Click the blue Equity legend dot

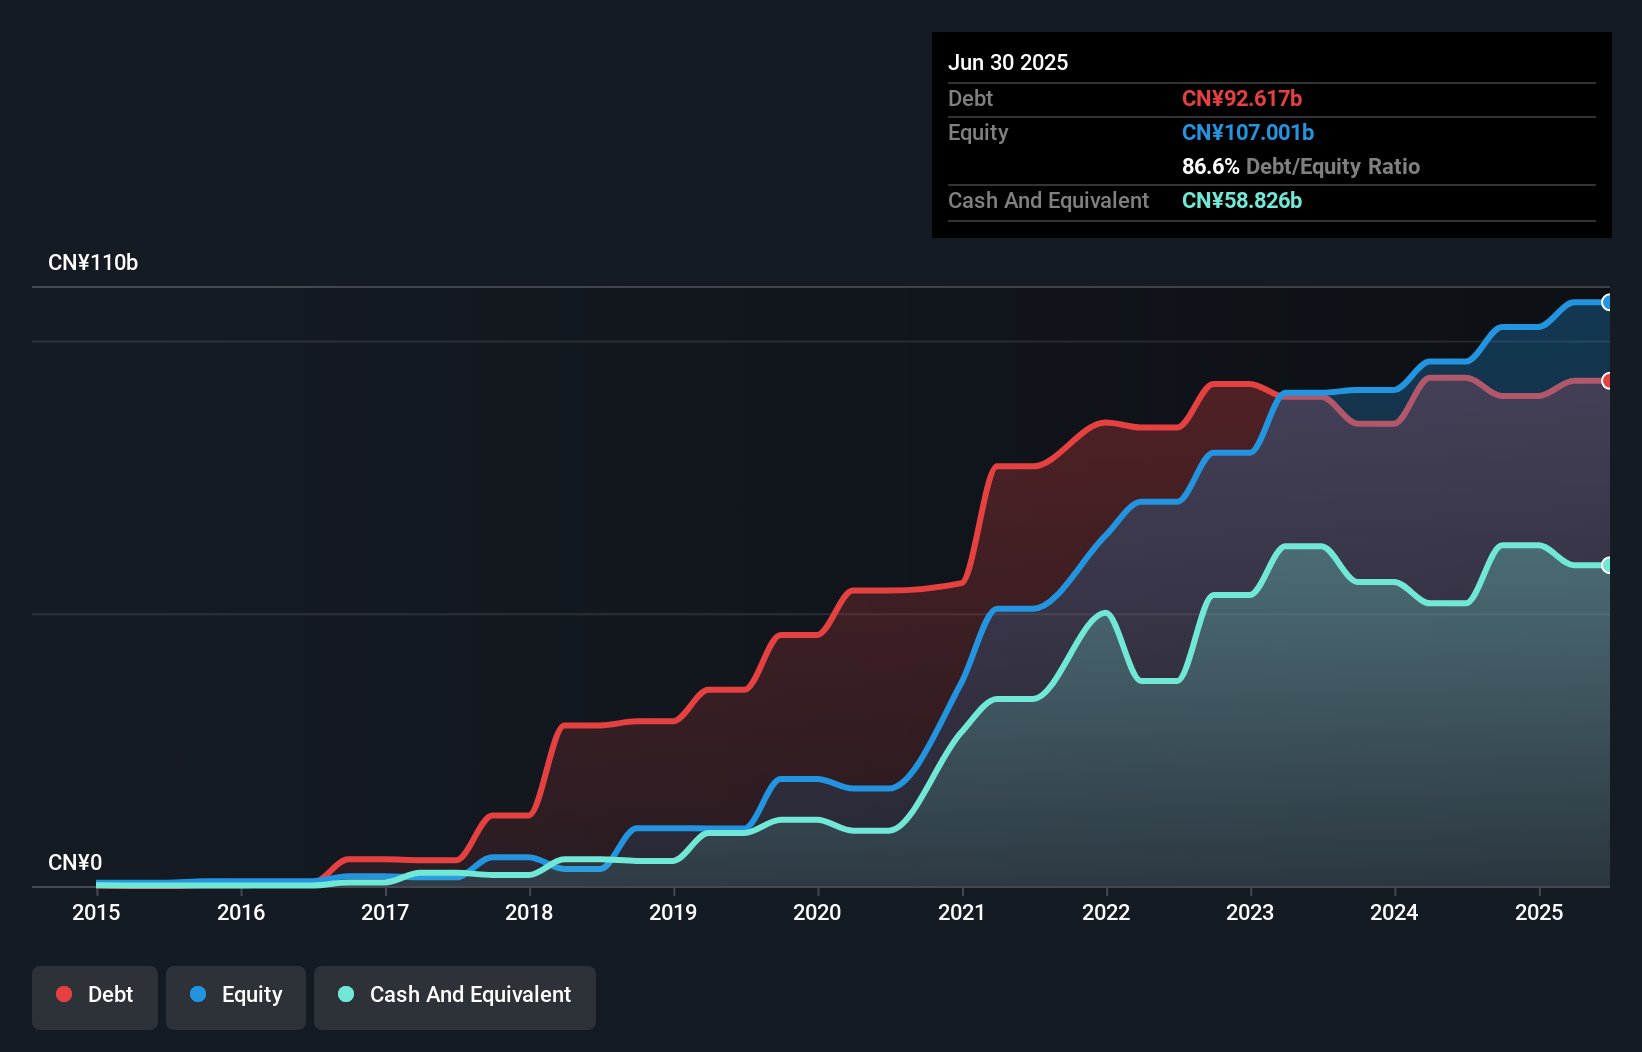[199, 994]
